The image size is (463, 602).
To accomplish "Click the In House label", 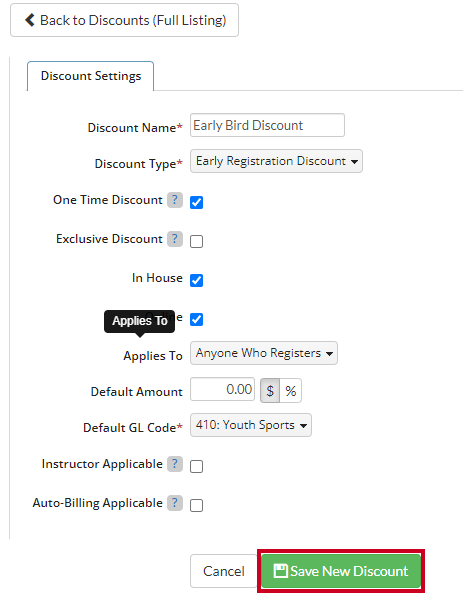I will 157,278.
